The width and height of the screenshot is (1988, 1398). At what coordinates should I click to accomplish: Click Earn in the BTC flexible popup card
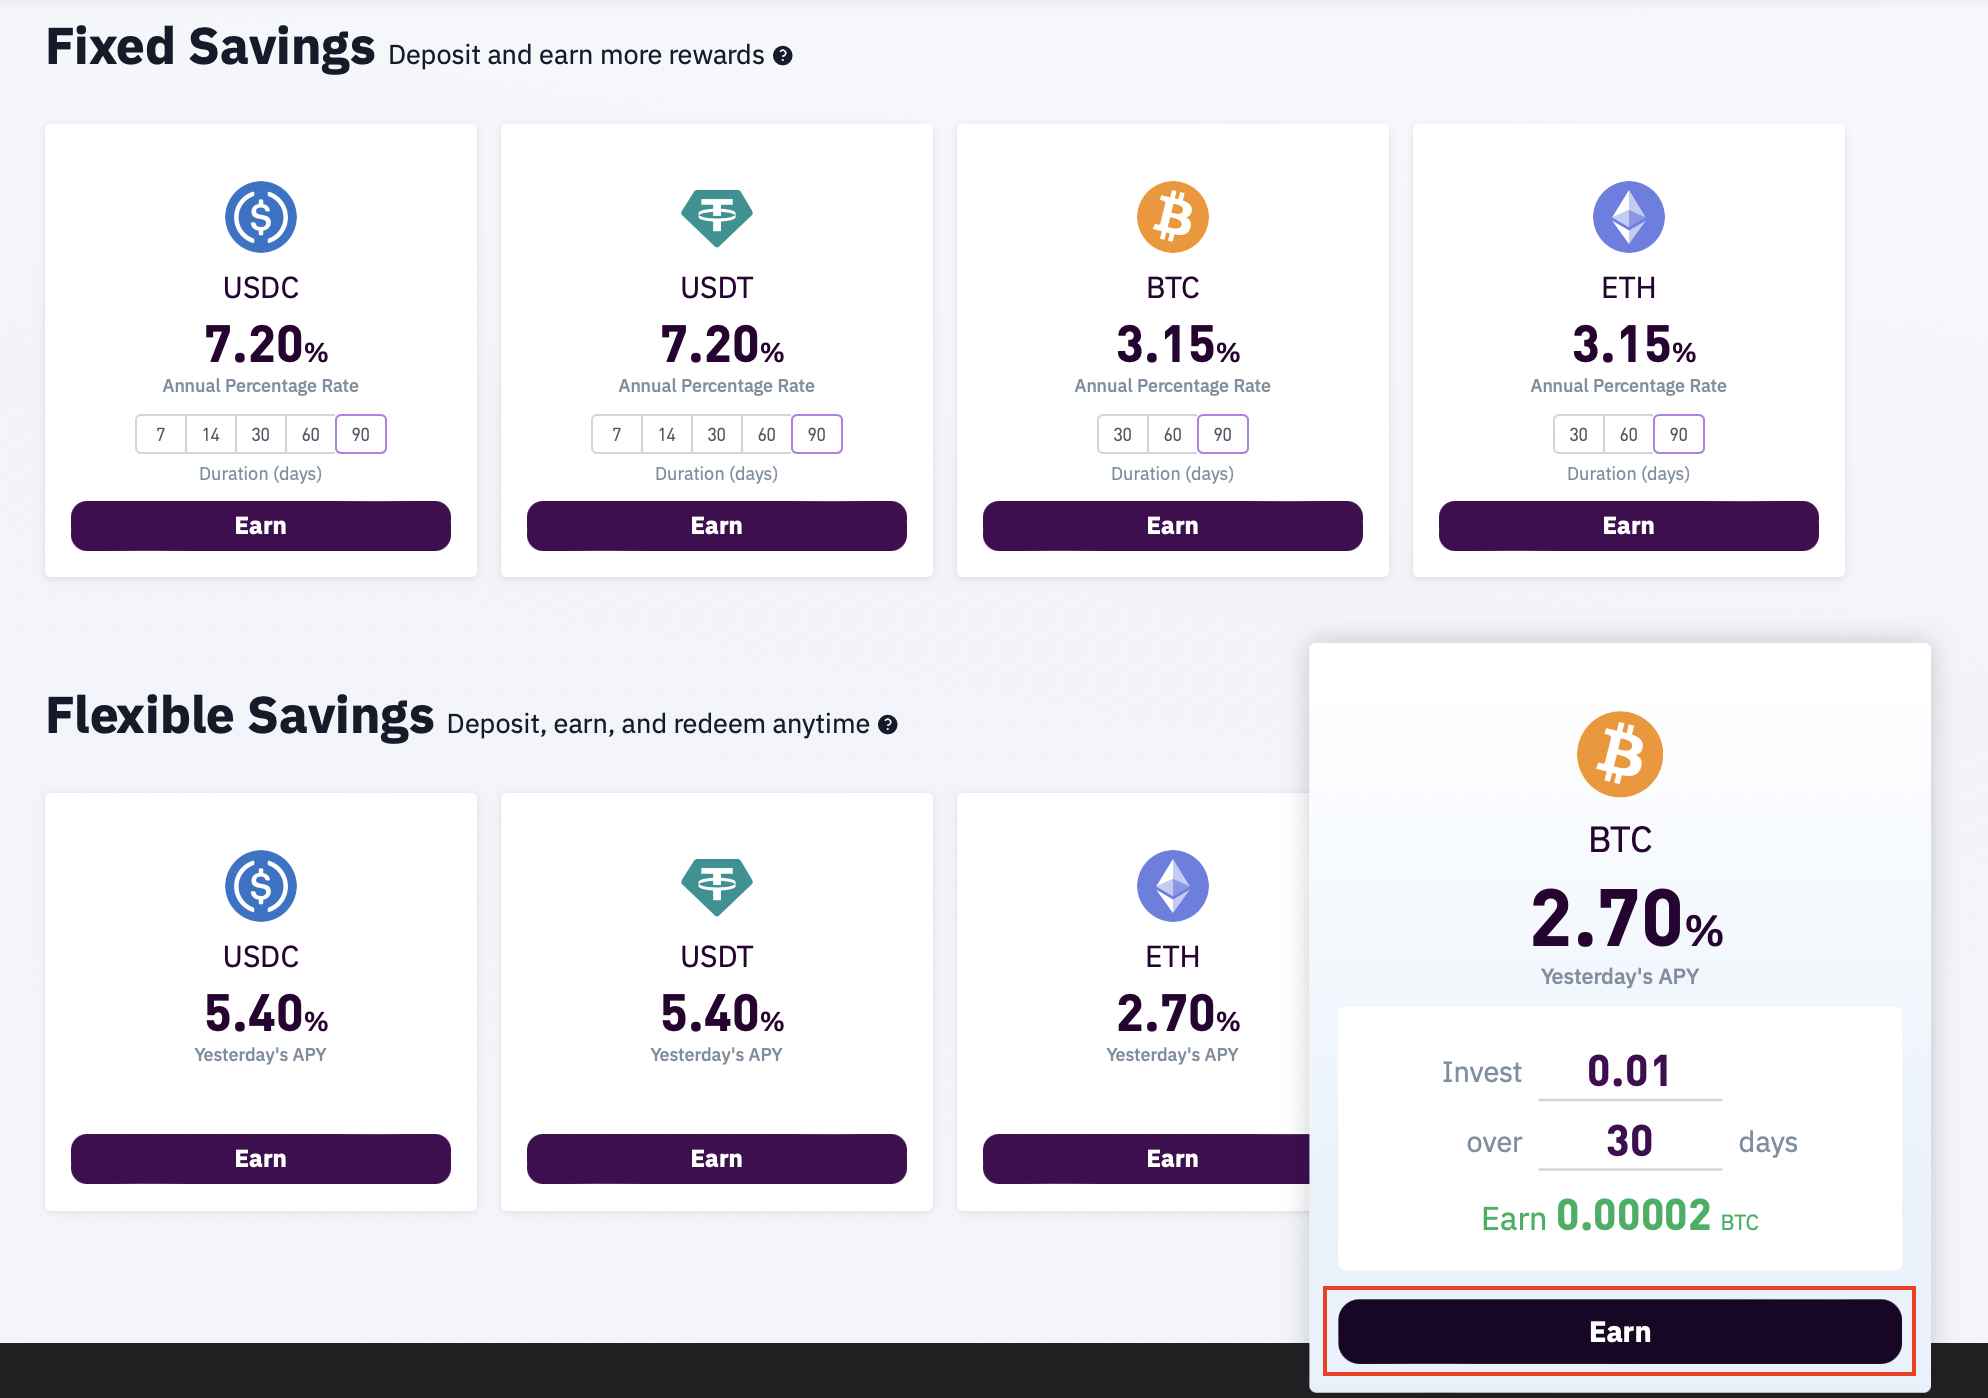click(1620, 1332)
